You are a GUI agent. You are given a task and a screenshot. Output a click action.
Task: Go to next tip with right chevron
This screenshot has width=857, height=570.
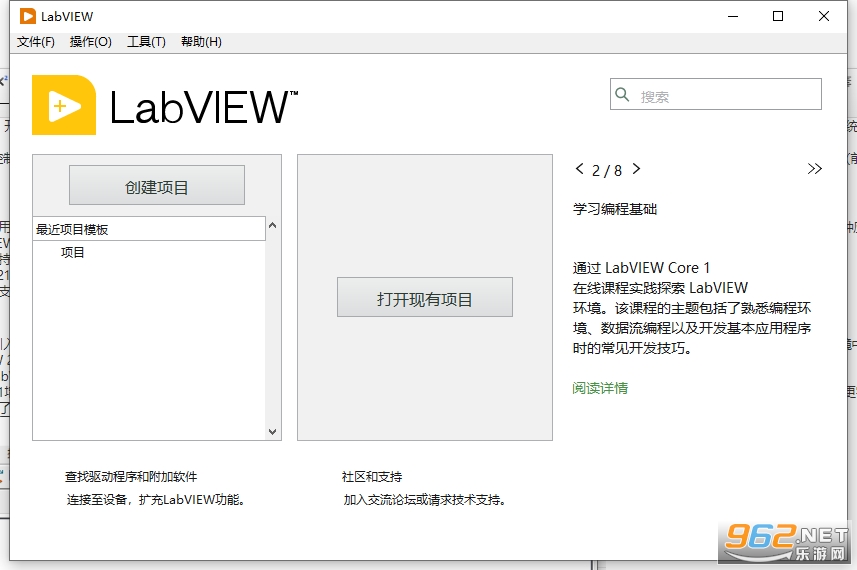[x=636, y=169]
